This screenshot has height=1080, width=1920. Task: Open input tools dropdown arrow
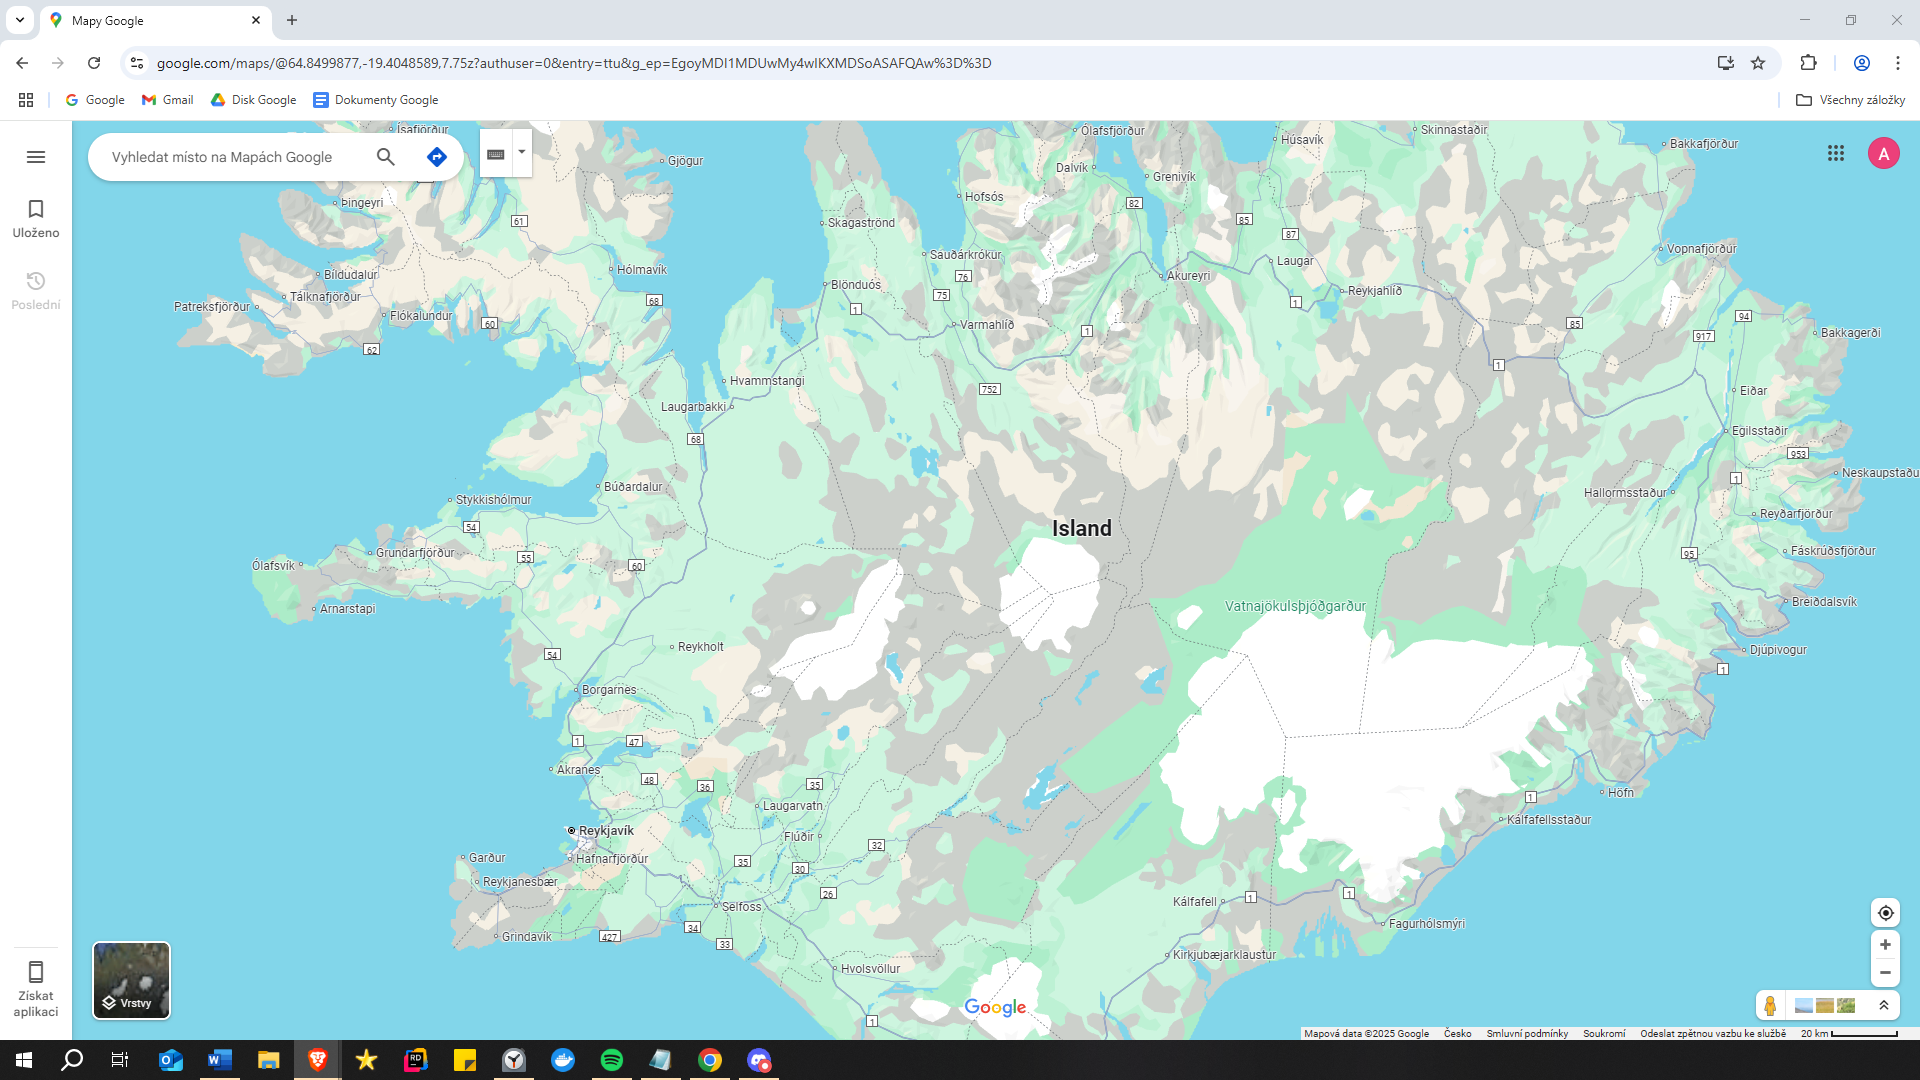click(521, 152)
